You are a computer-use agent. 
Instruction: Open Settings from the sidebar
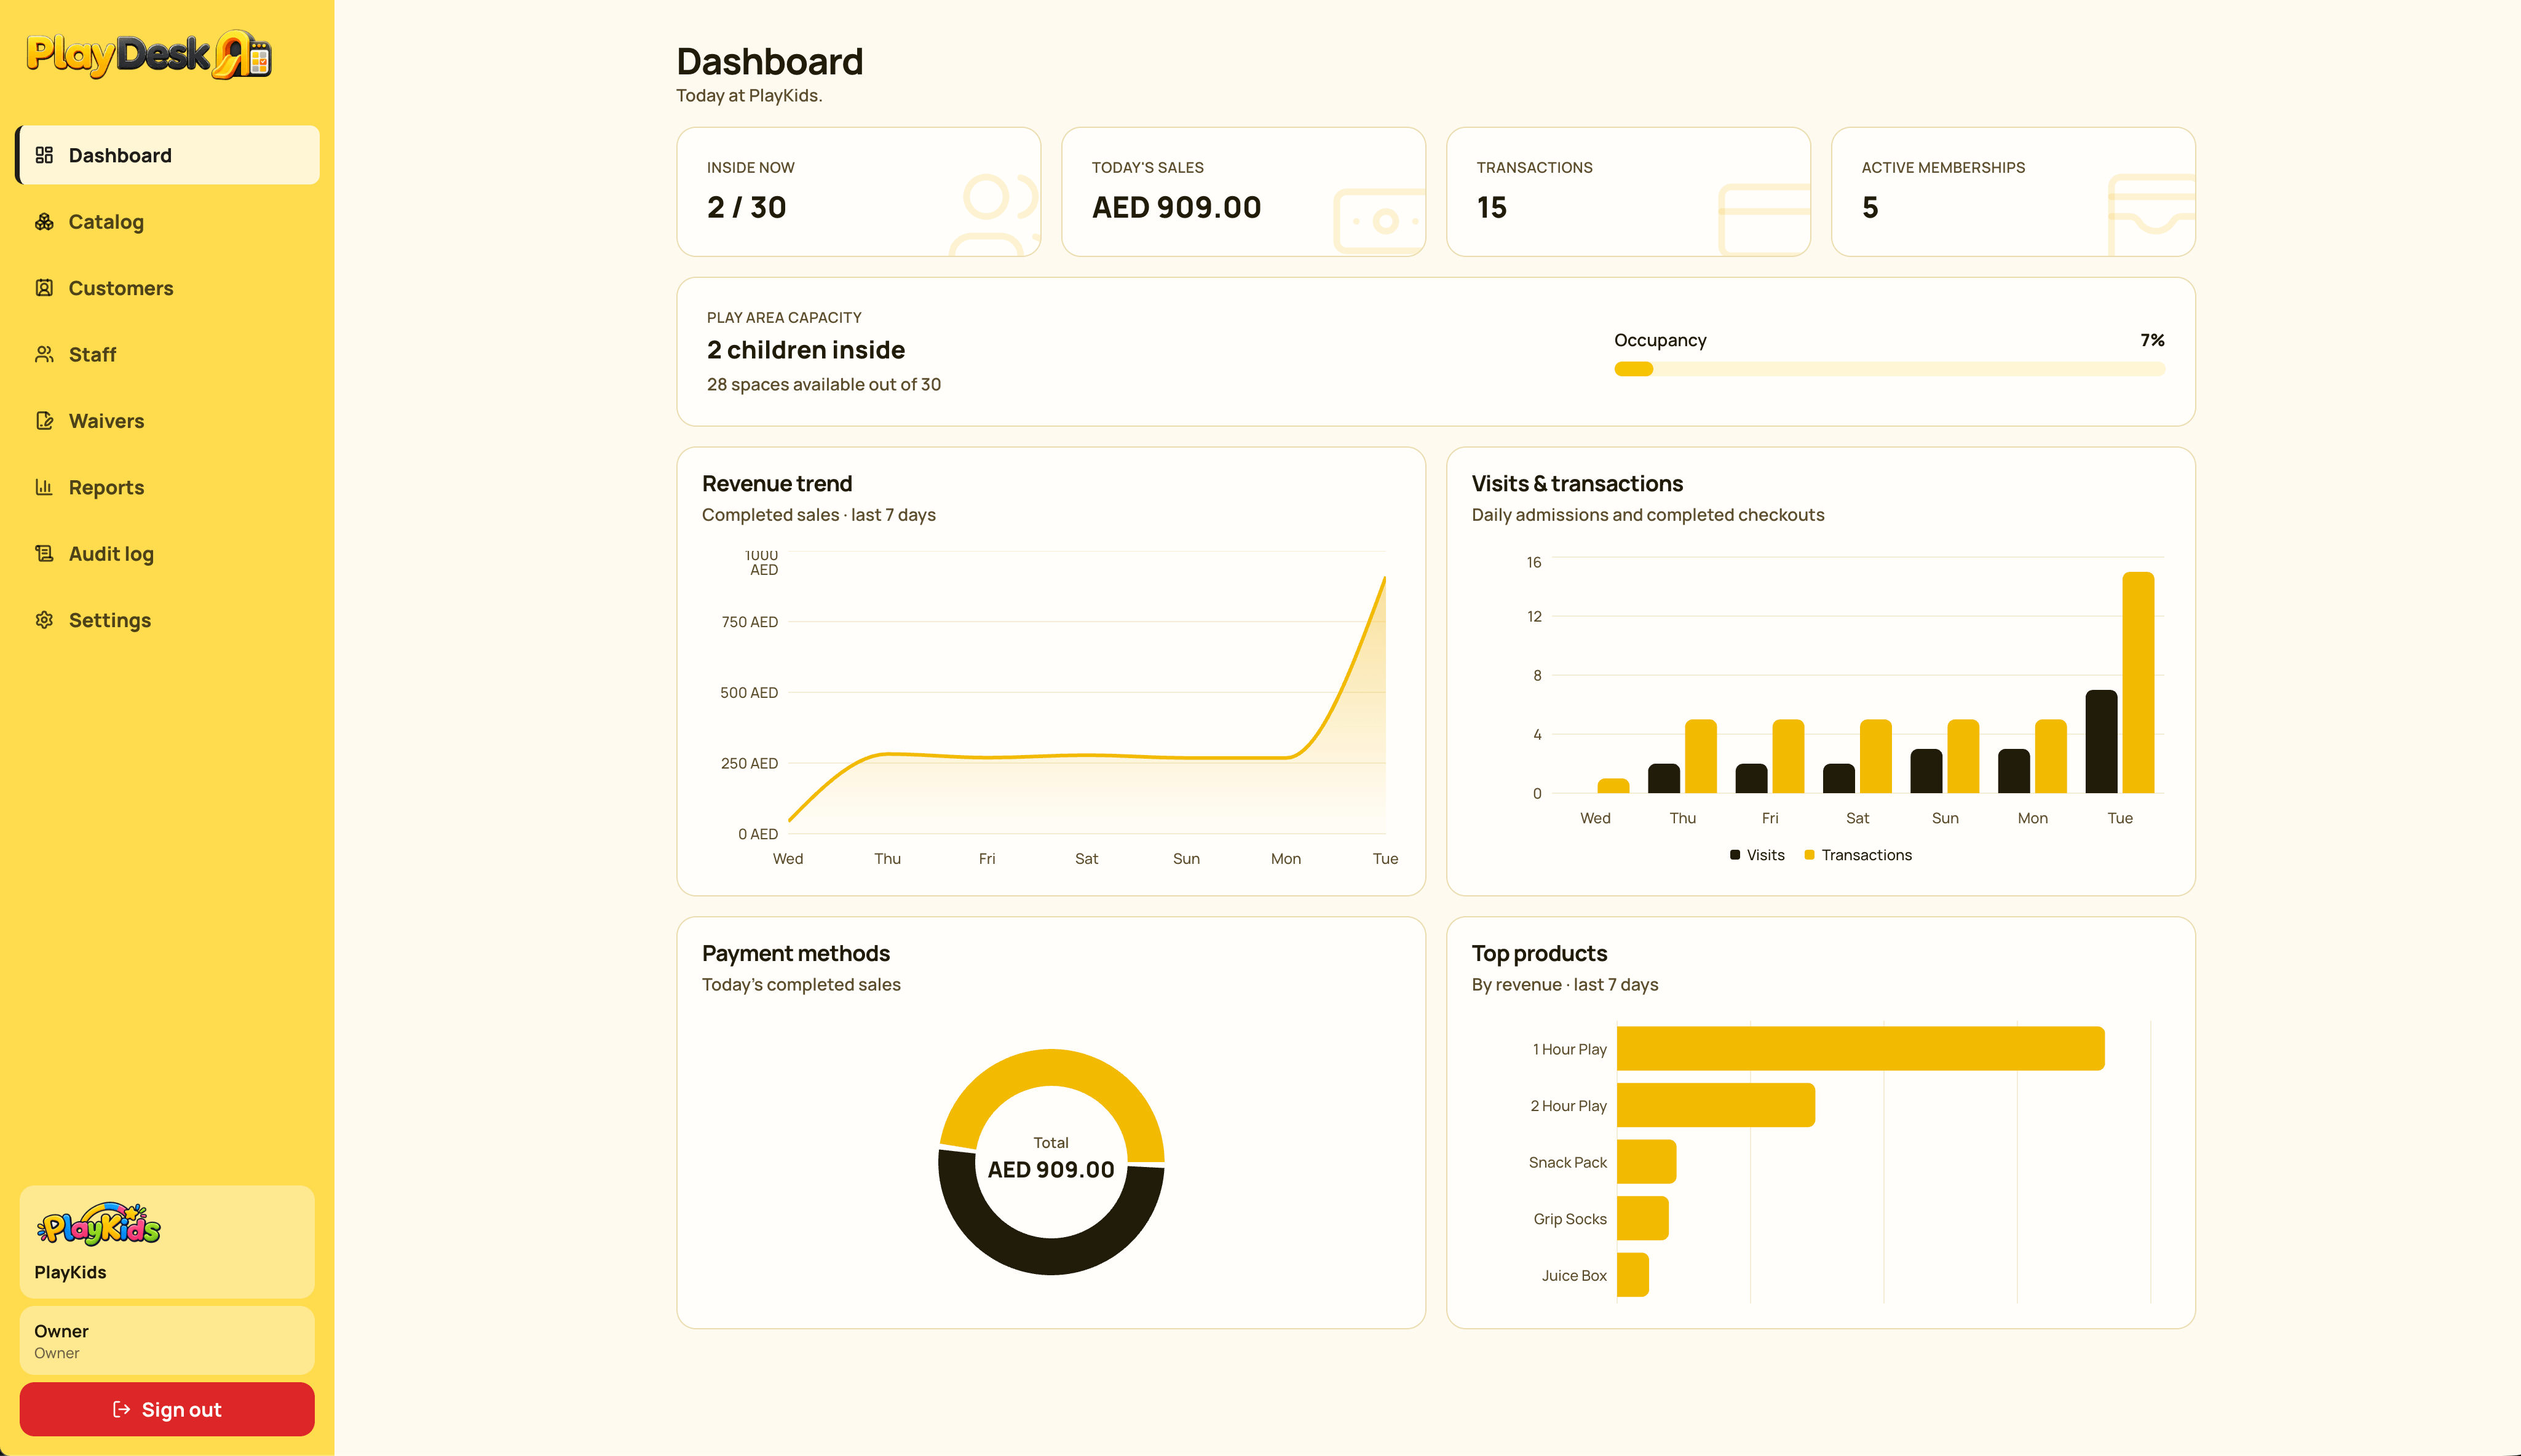coord(168,620)
